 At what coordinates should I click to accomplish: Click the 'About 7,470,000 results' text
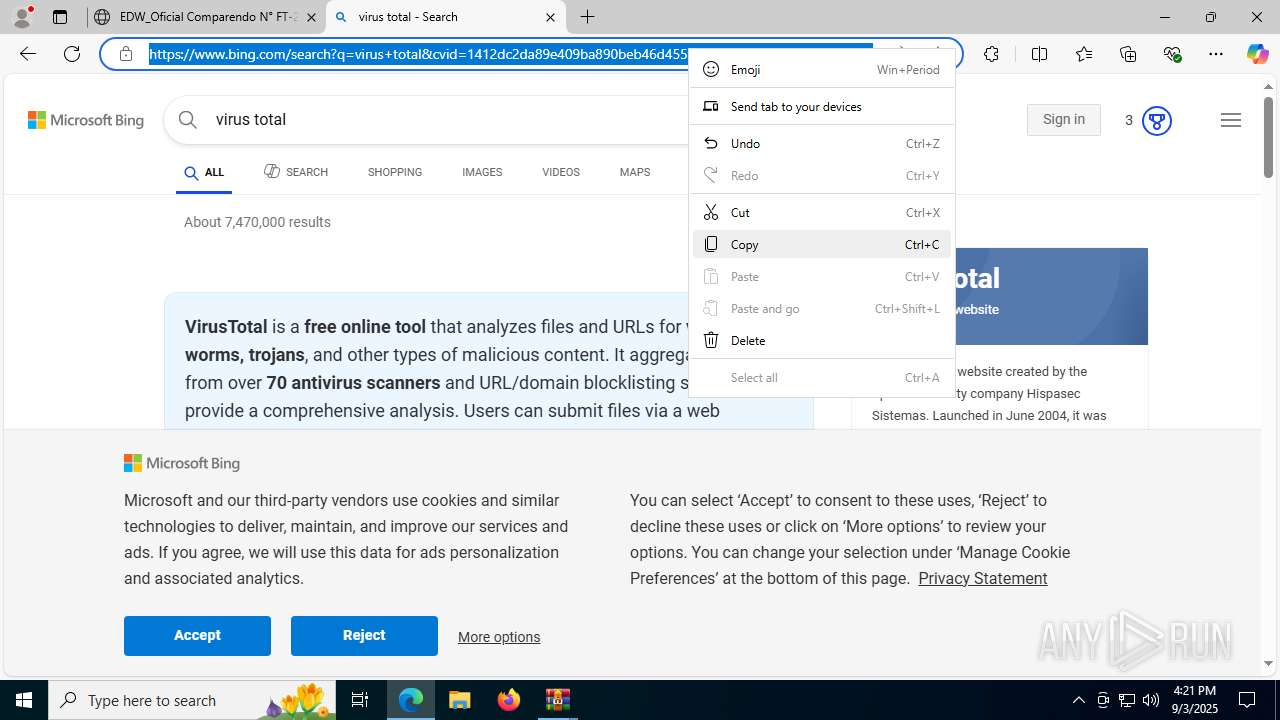click(x=257, y=222)
